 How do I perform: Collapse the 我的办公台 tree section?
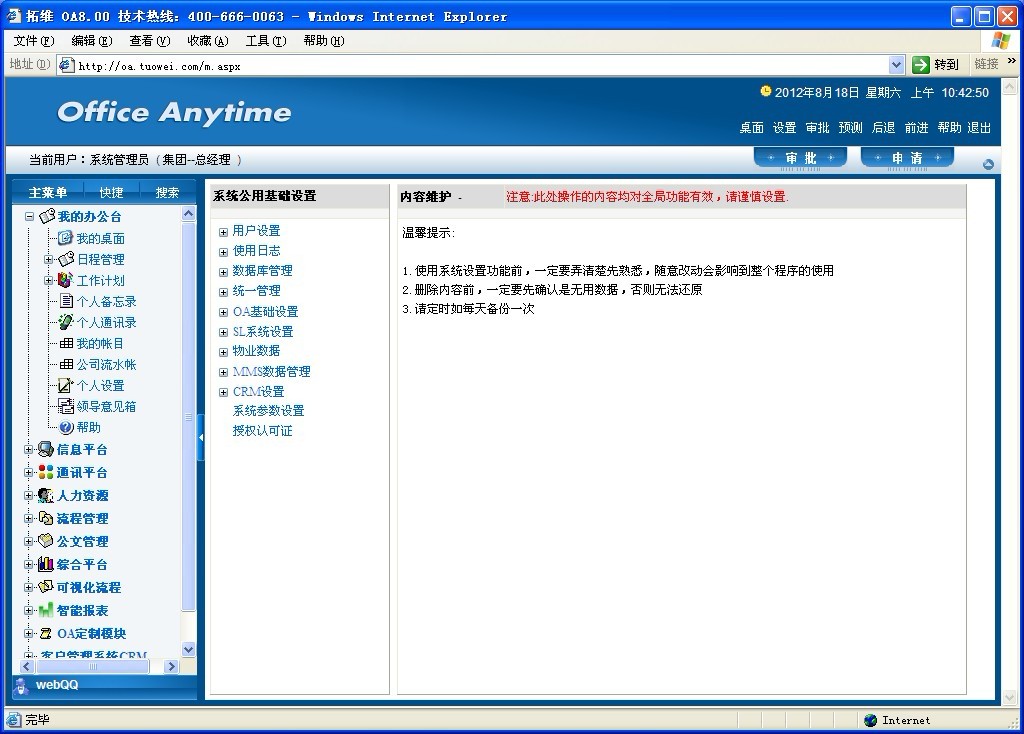pyautogui.click(x=30, y=216)
